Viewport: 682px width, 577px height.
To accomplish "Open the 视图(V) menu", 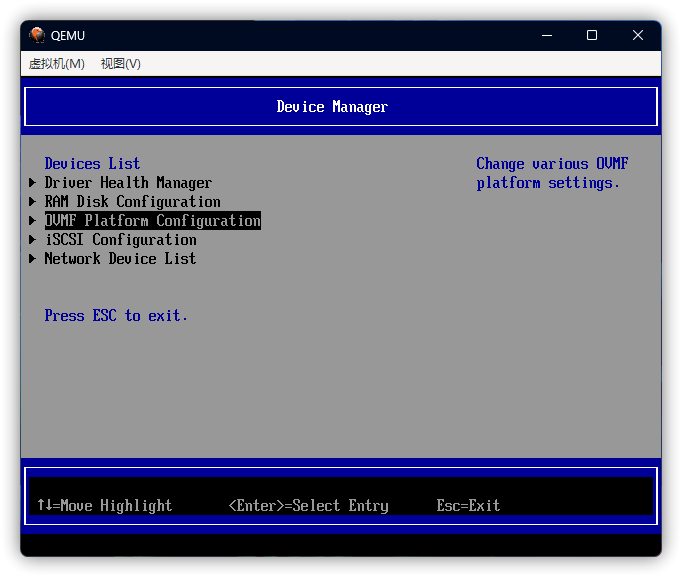I will [x=120, y=63].
